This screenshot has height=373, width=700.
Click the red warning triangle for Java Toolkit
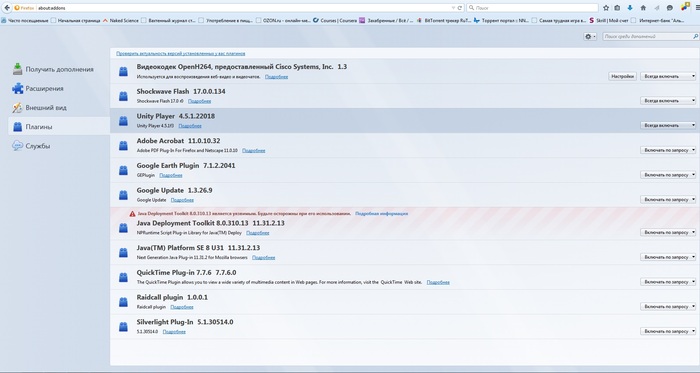point(132,214)
